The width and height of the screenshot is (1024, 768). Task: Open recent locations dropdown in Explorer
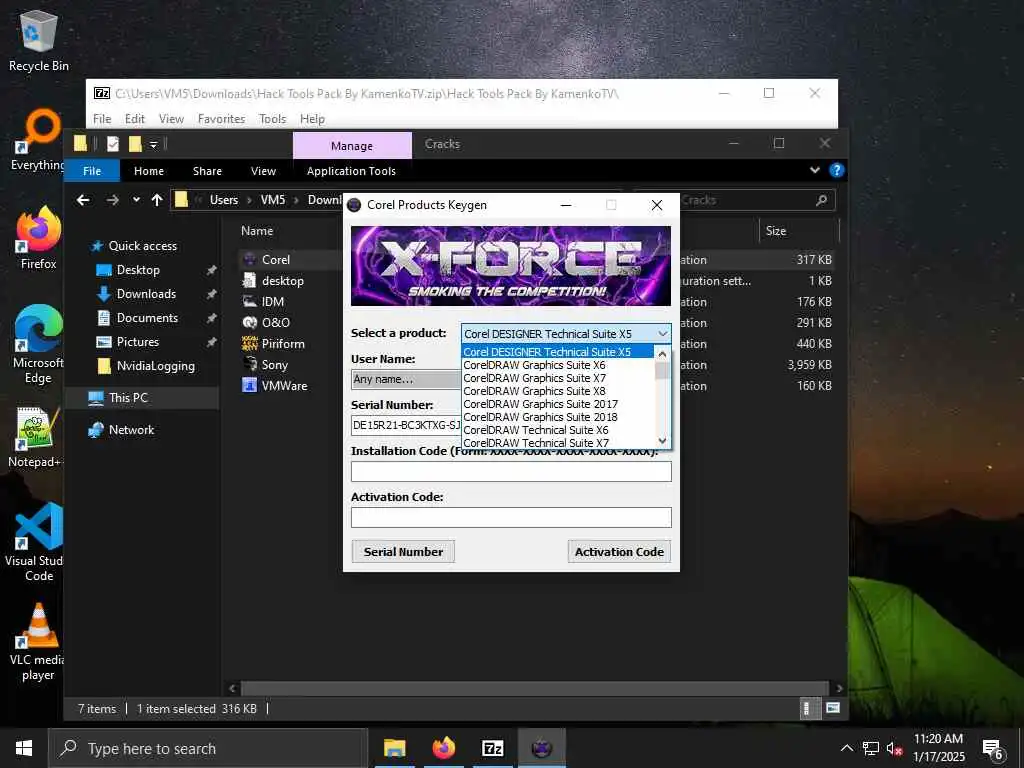click(136, 200)
